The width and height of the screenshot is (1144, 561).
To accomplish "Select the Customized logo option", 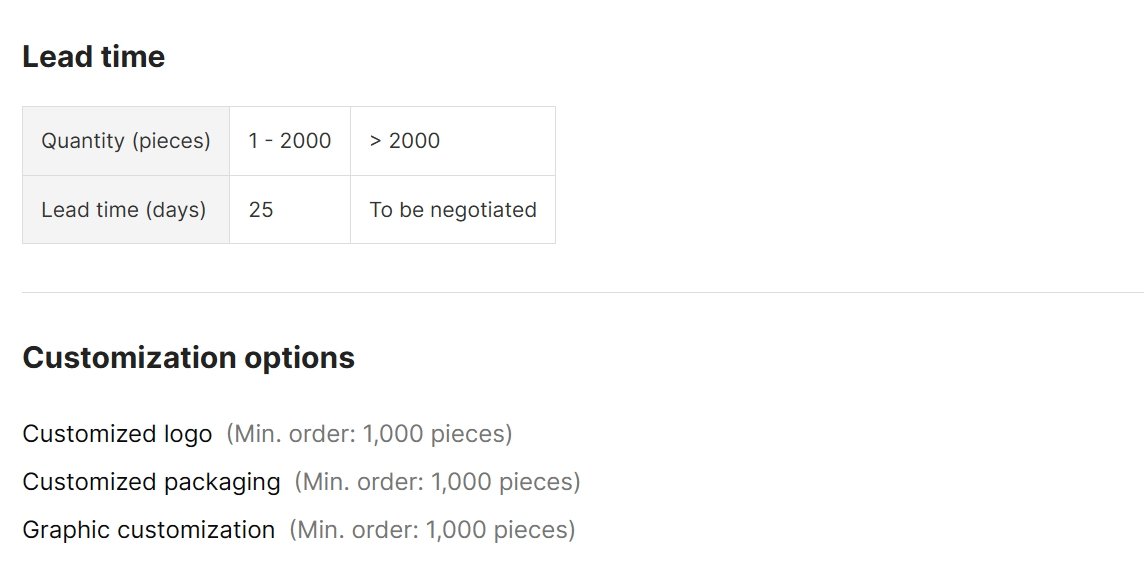I will pyautogui.click(x=117, y=434).
